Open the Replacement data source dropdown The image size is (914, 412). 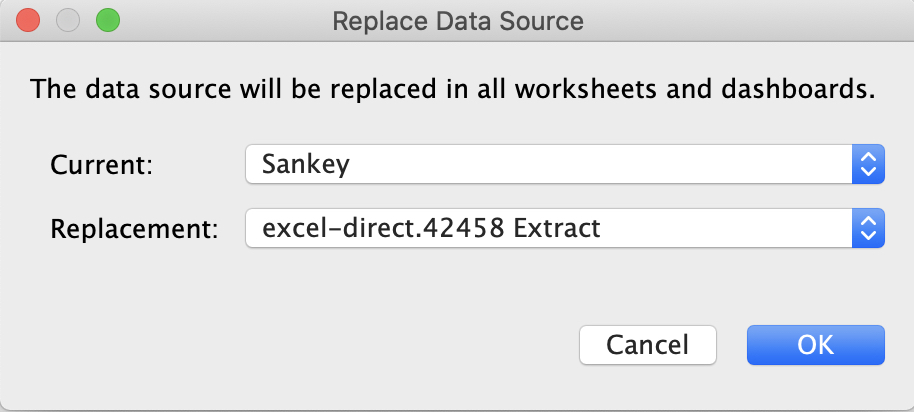[x=565, y=228]
